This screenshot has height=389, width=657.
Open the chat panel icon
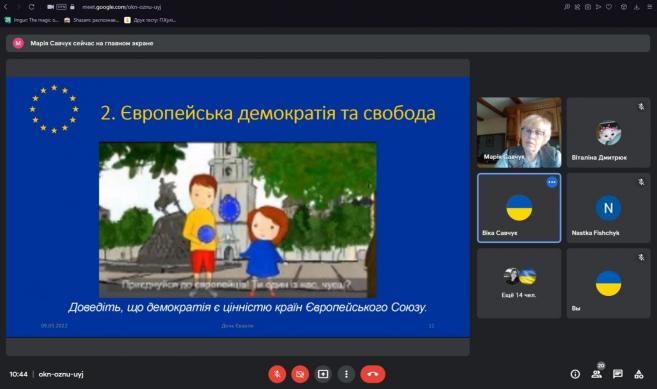click(x=618, y=374)
